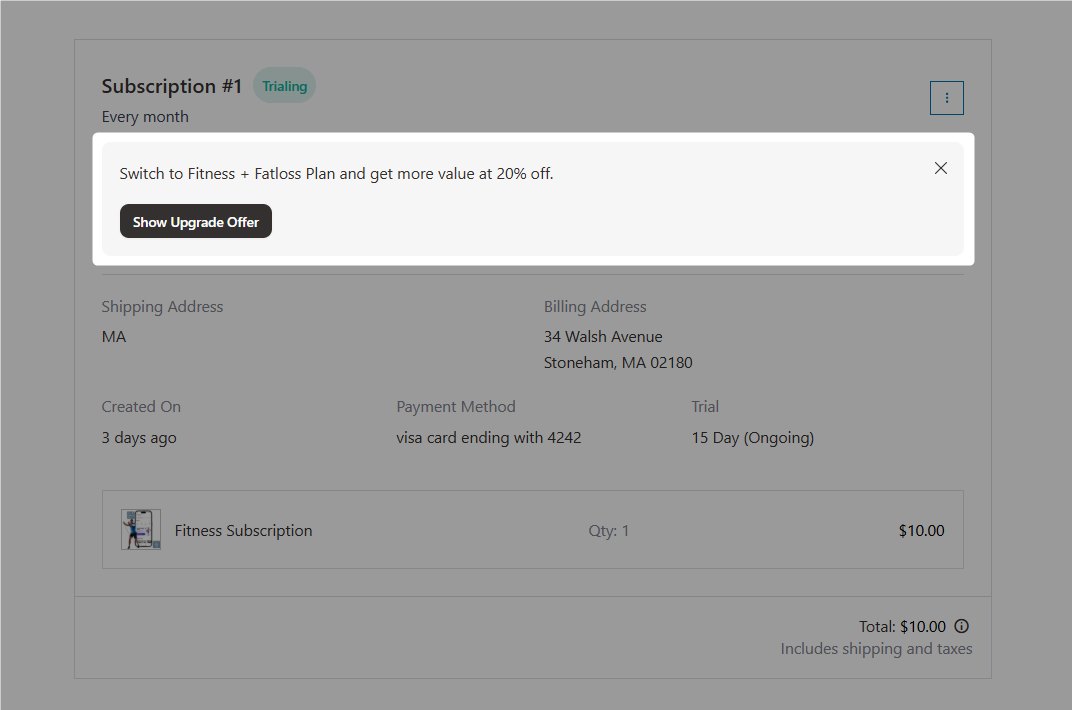This screenshot has width=1072, height=710.
Task: Click the Created On timestamp
Action: 138,437
